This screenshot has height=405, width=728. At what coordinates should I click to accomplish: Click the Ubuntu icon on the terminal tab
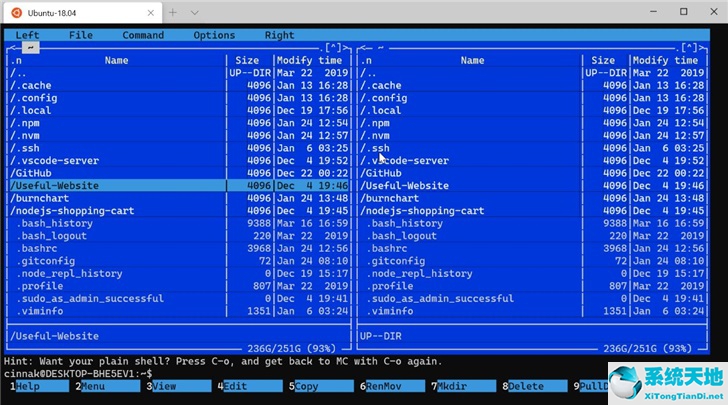(x=16, y=13)
